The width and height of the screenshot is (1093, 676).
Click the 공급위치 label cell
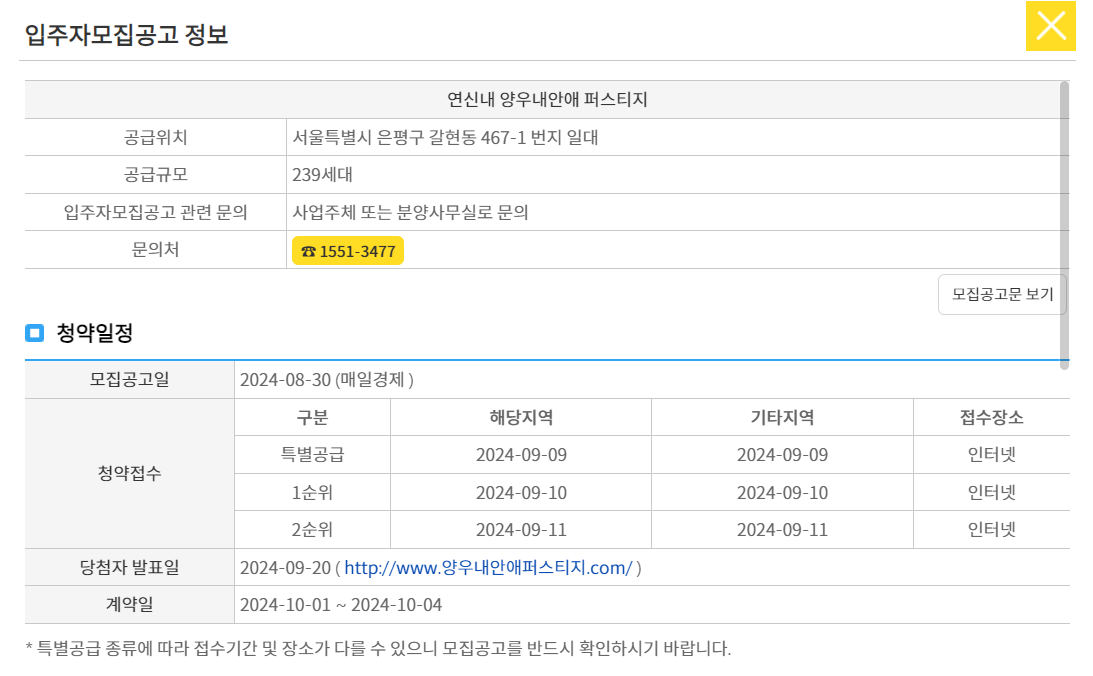(155, 137)
